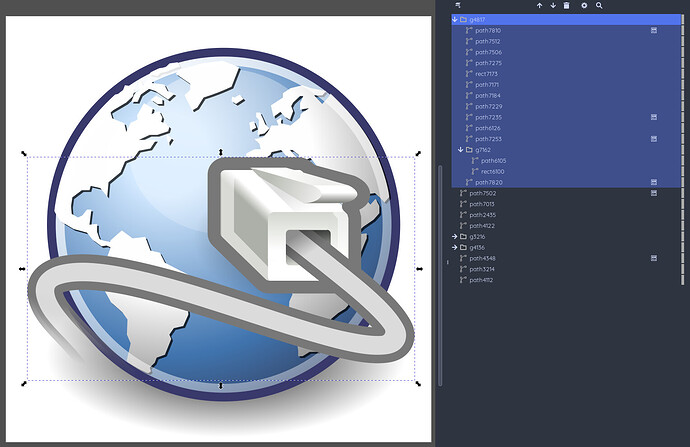Click the path icon beside rect7173
Viewport: 690px width, 447px height.
point(469,73)
